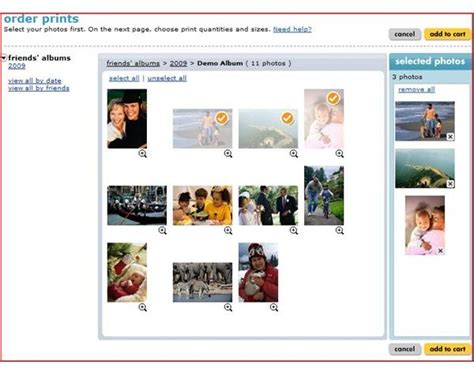Remove beach photo from selected photos
474x368 pixels.
point(450,137)
